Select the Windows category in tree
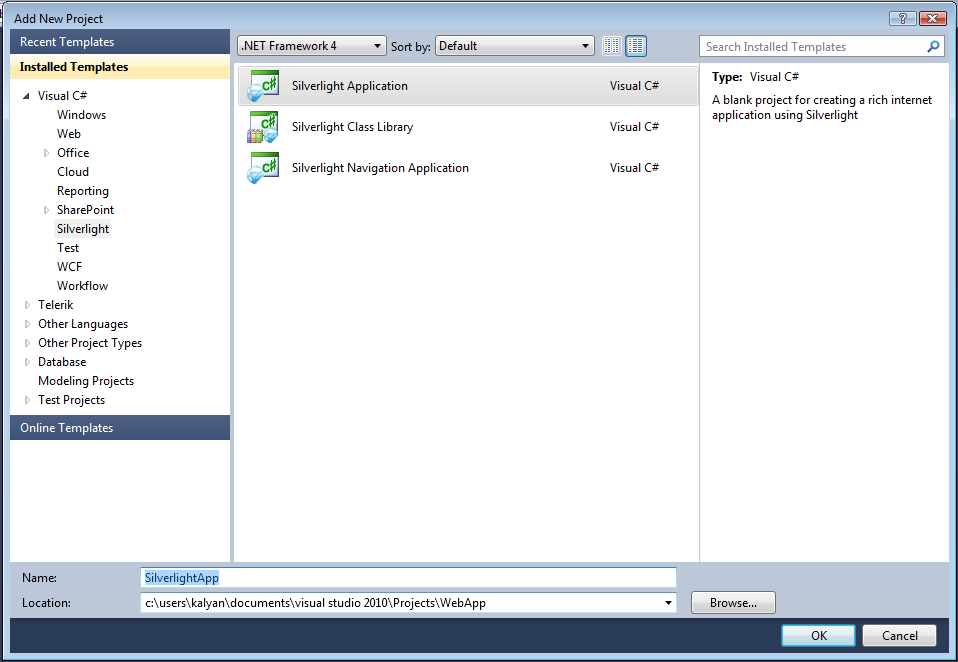 tap(81, 115)
